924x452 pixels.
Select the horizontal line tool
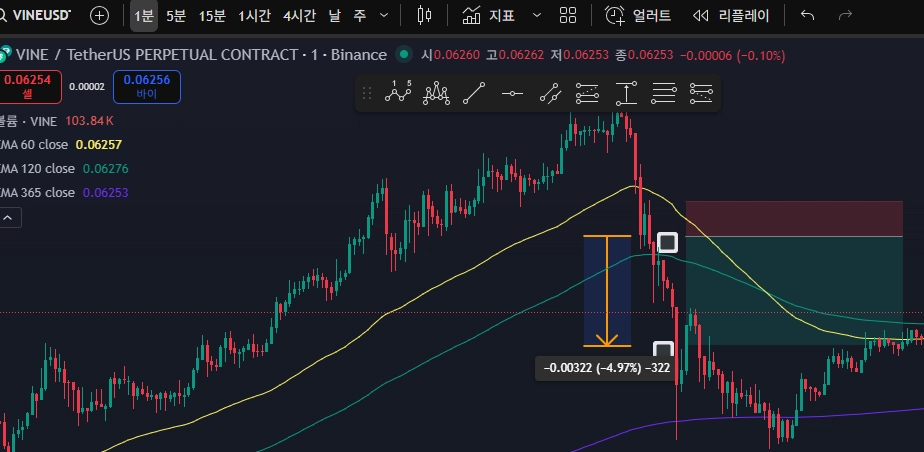(x=512, y=94)
